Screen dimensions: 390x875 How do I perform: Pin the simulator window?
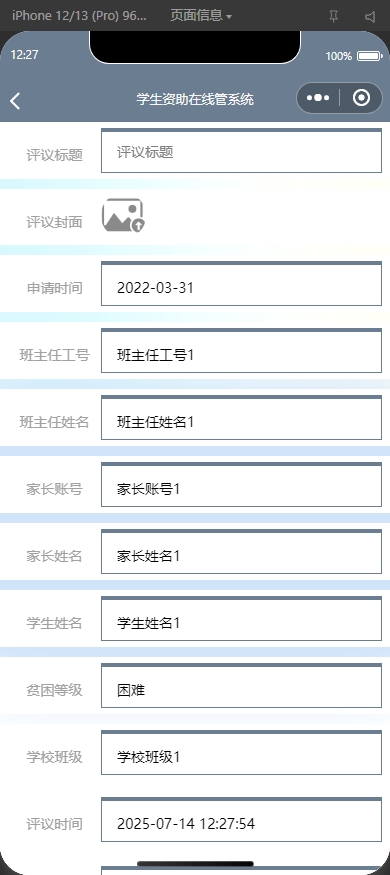[334, 17]
